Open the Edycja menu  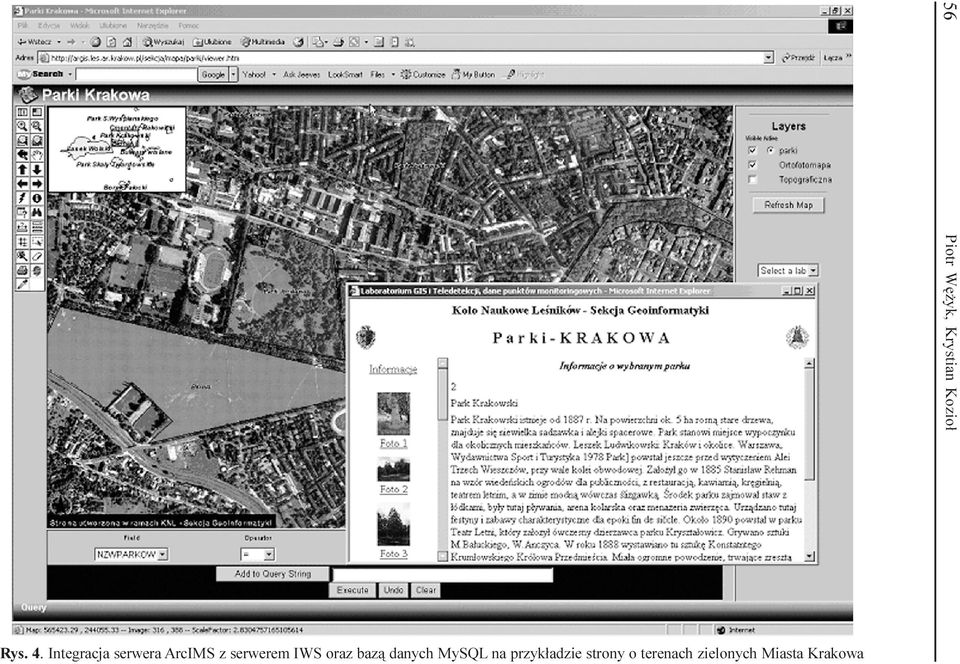point(49,26)
